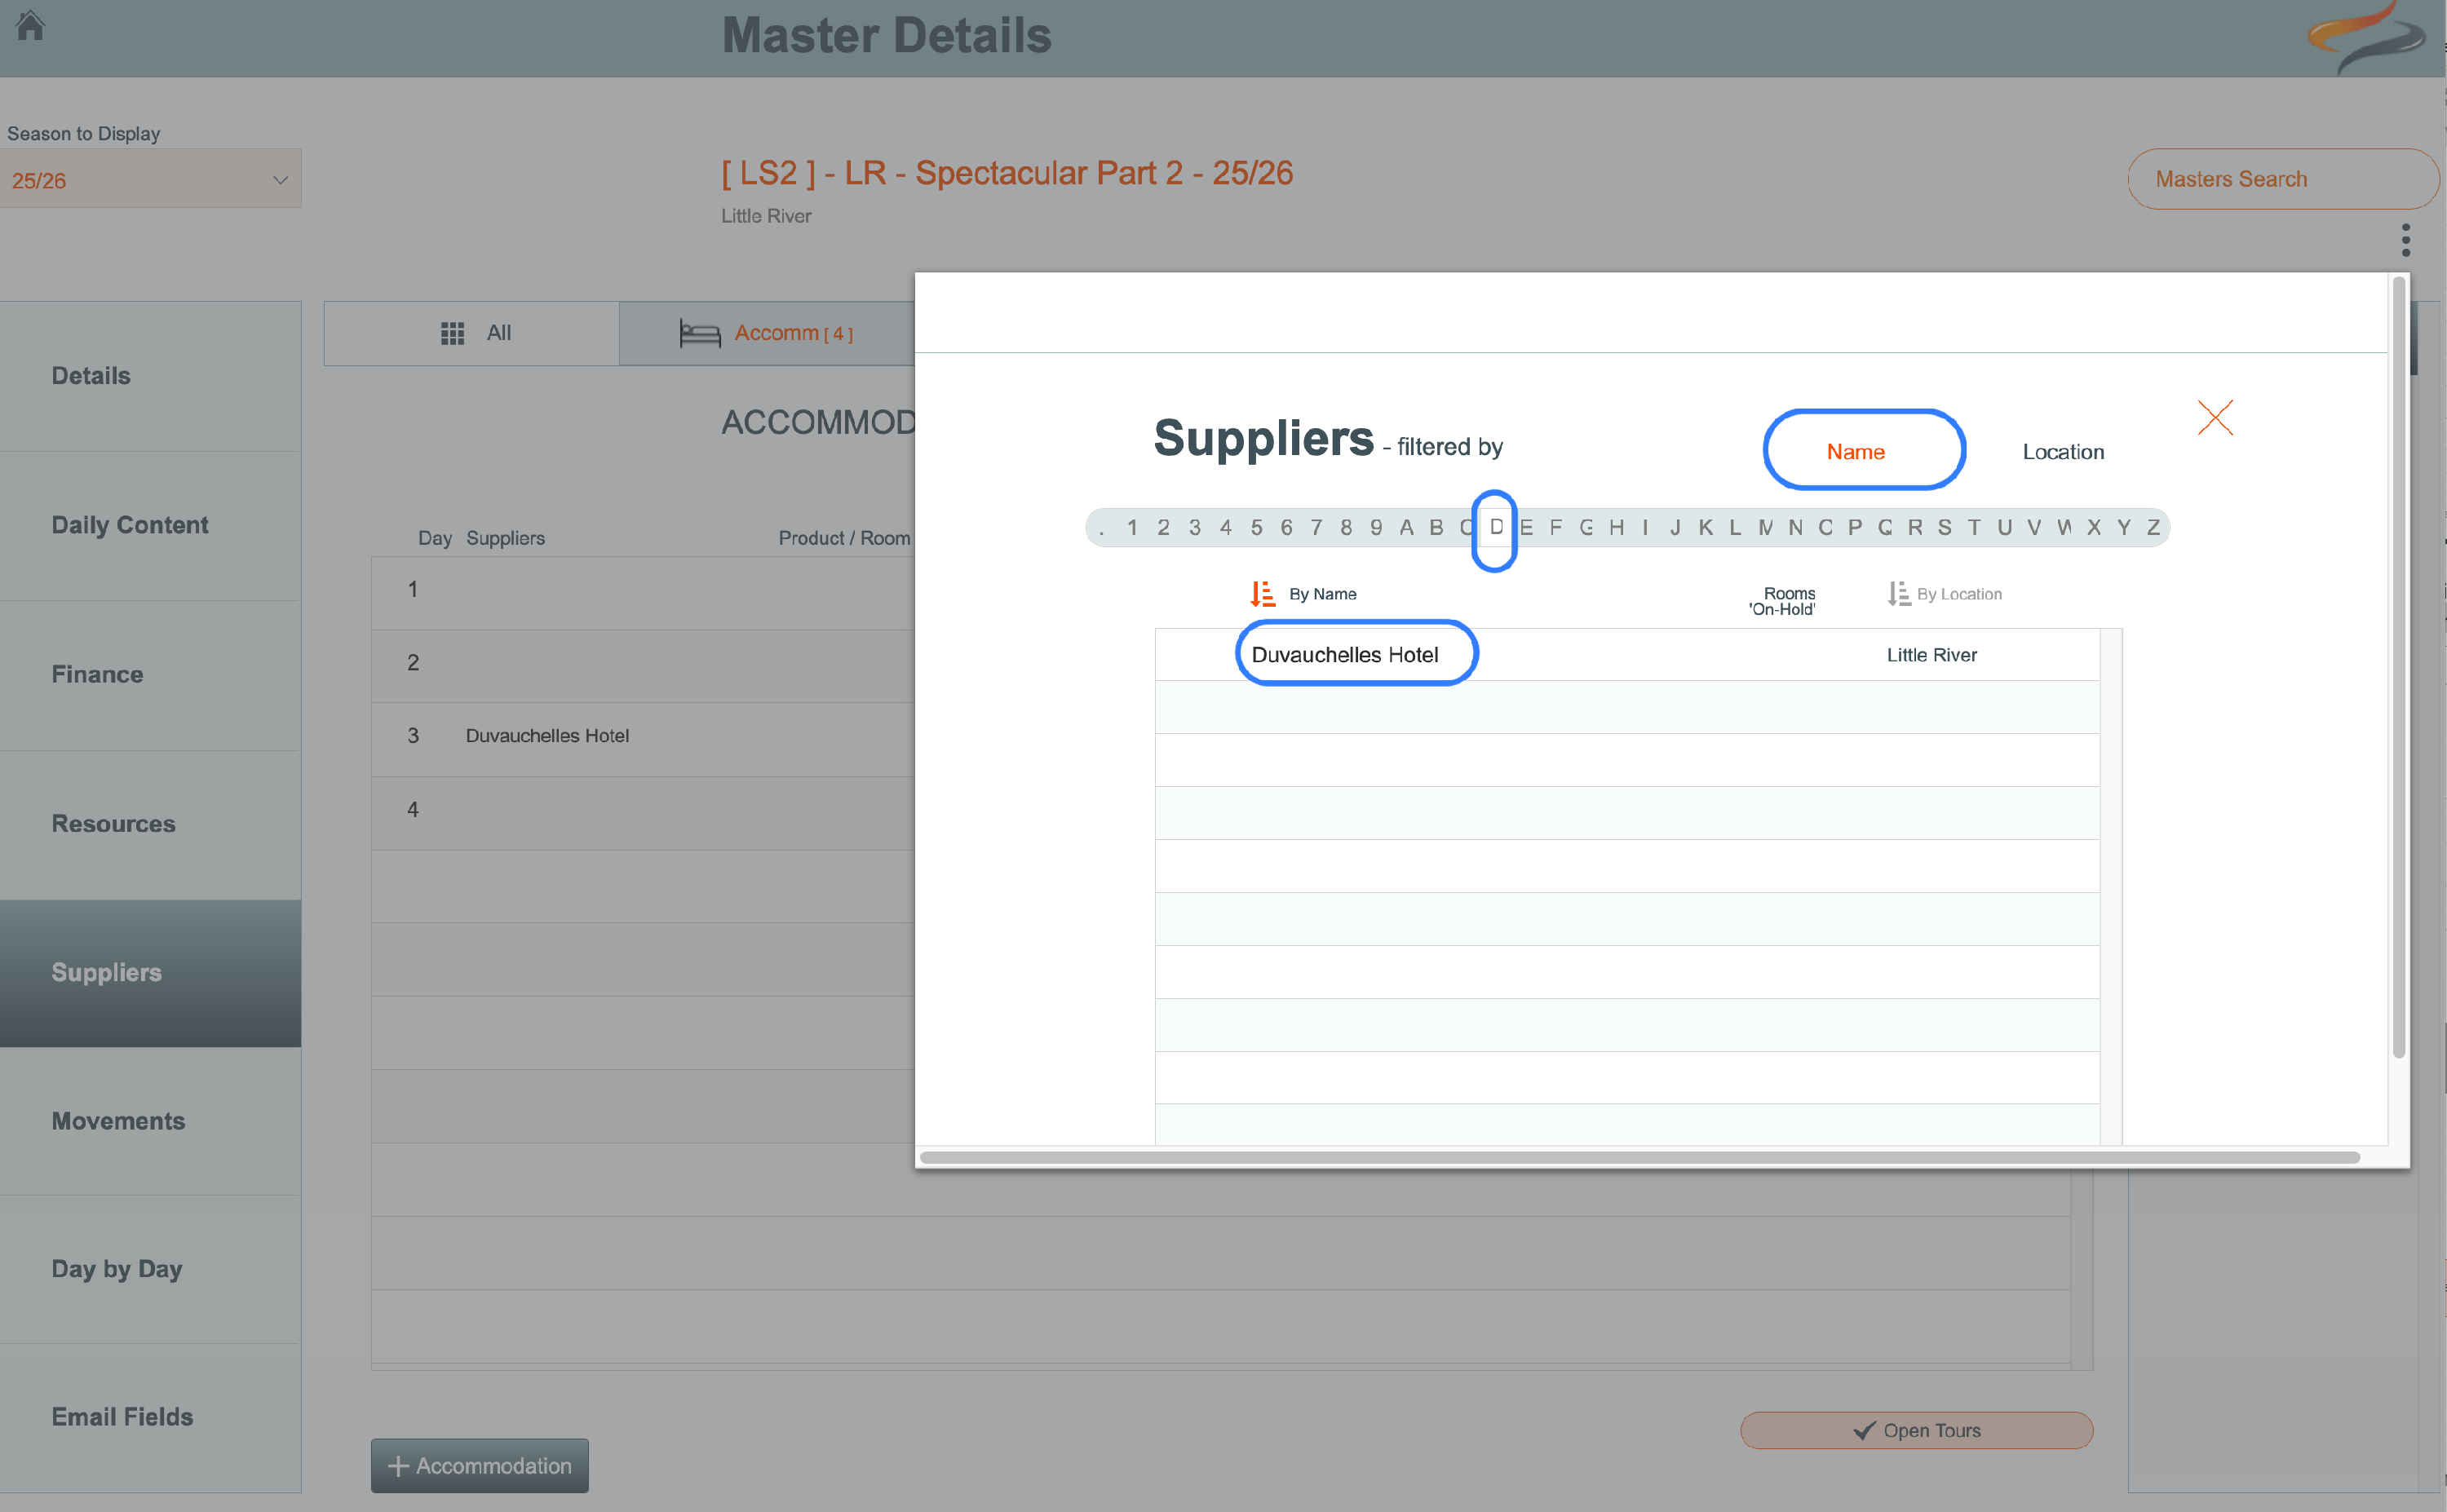
Task: Select Duvauchelles Hotel in supplier list
Action: [1344, 654]
